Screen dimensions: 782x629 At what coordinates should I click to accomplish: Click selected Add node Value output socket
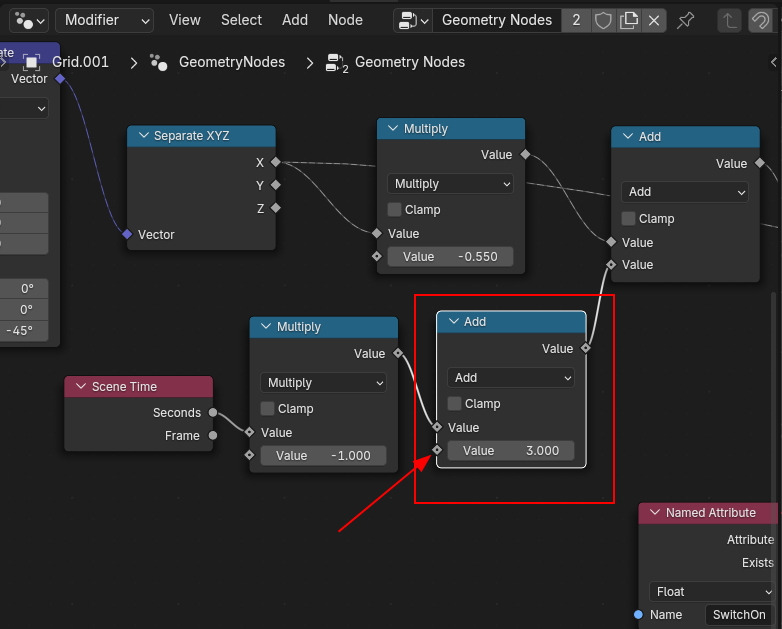tap(586, 348)
